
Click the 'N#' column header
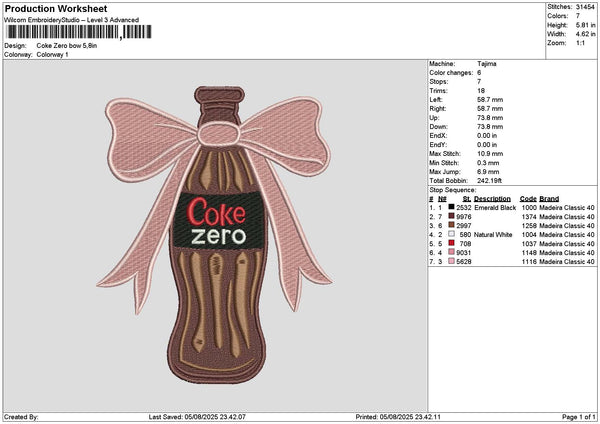[442, 199]
